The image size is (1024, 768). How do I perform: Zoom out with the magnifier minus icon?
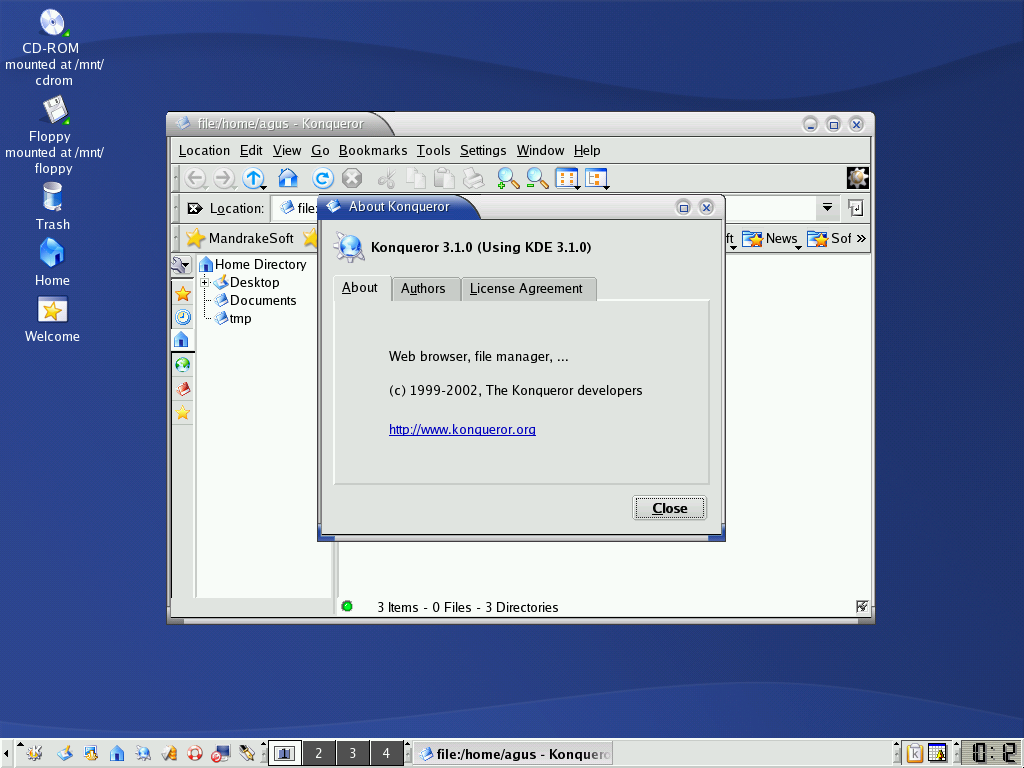[x=537, y=178]
